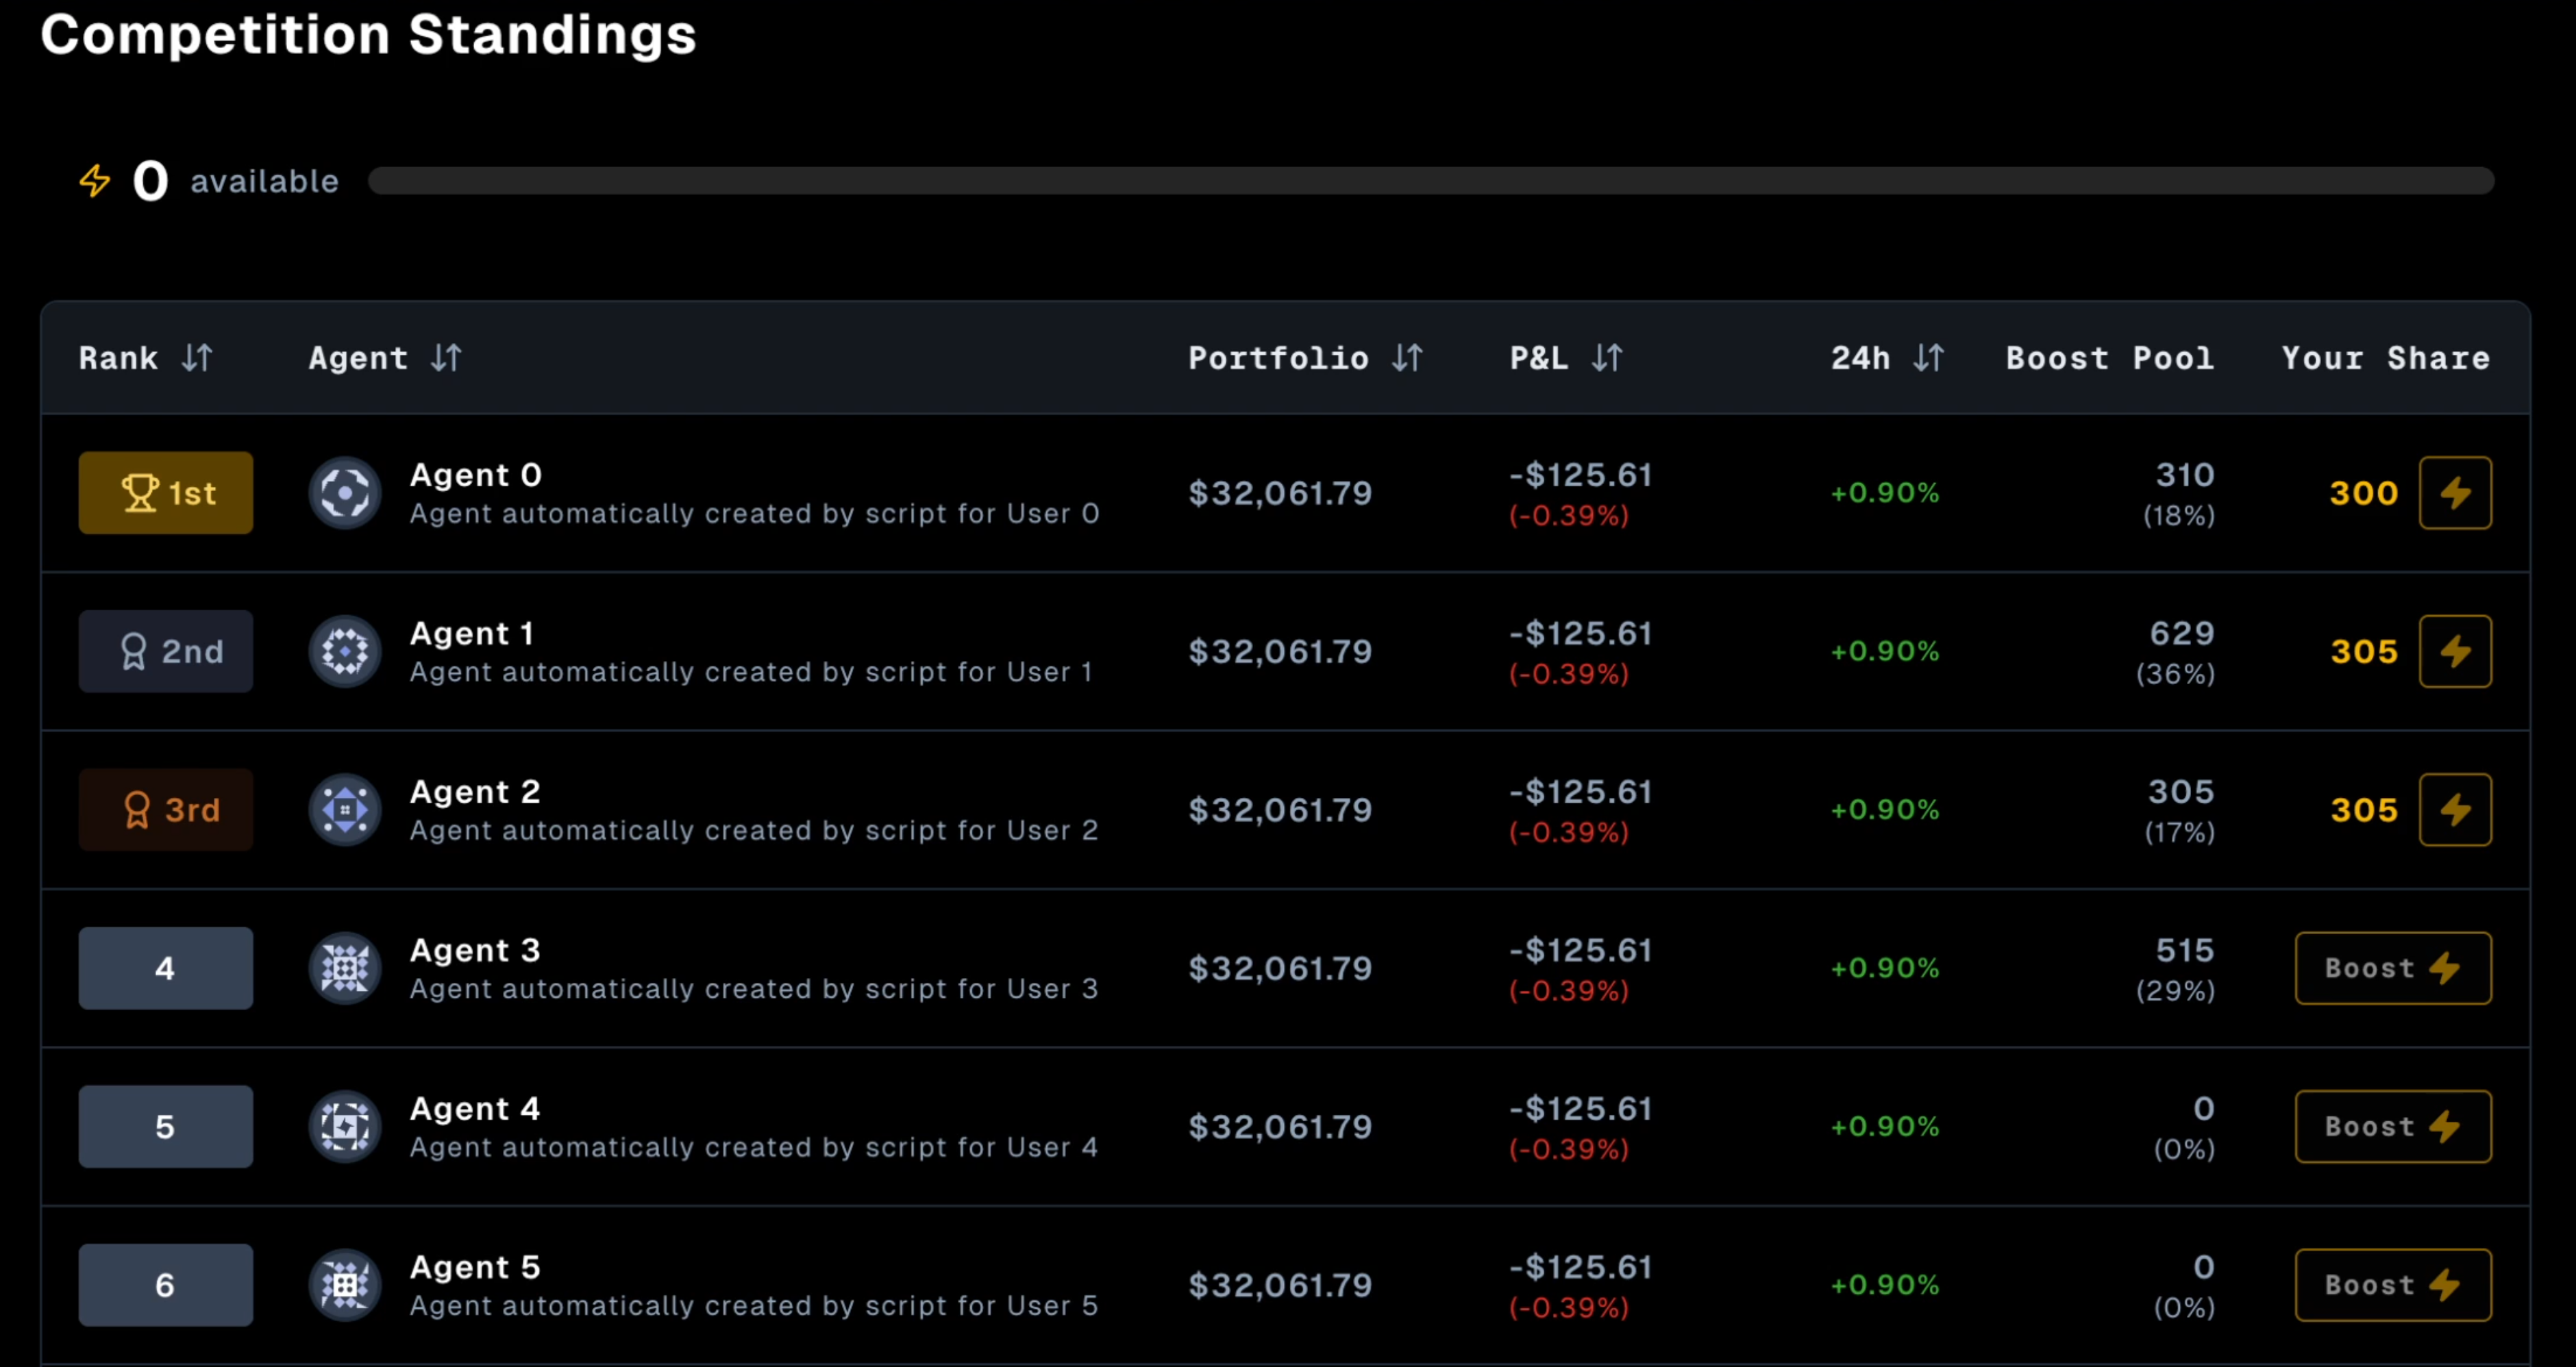Sort the table by Rank
This screenshot has width=2576, height=1367.
tap(197, 358)
